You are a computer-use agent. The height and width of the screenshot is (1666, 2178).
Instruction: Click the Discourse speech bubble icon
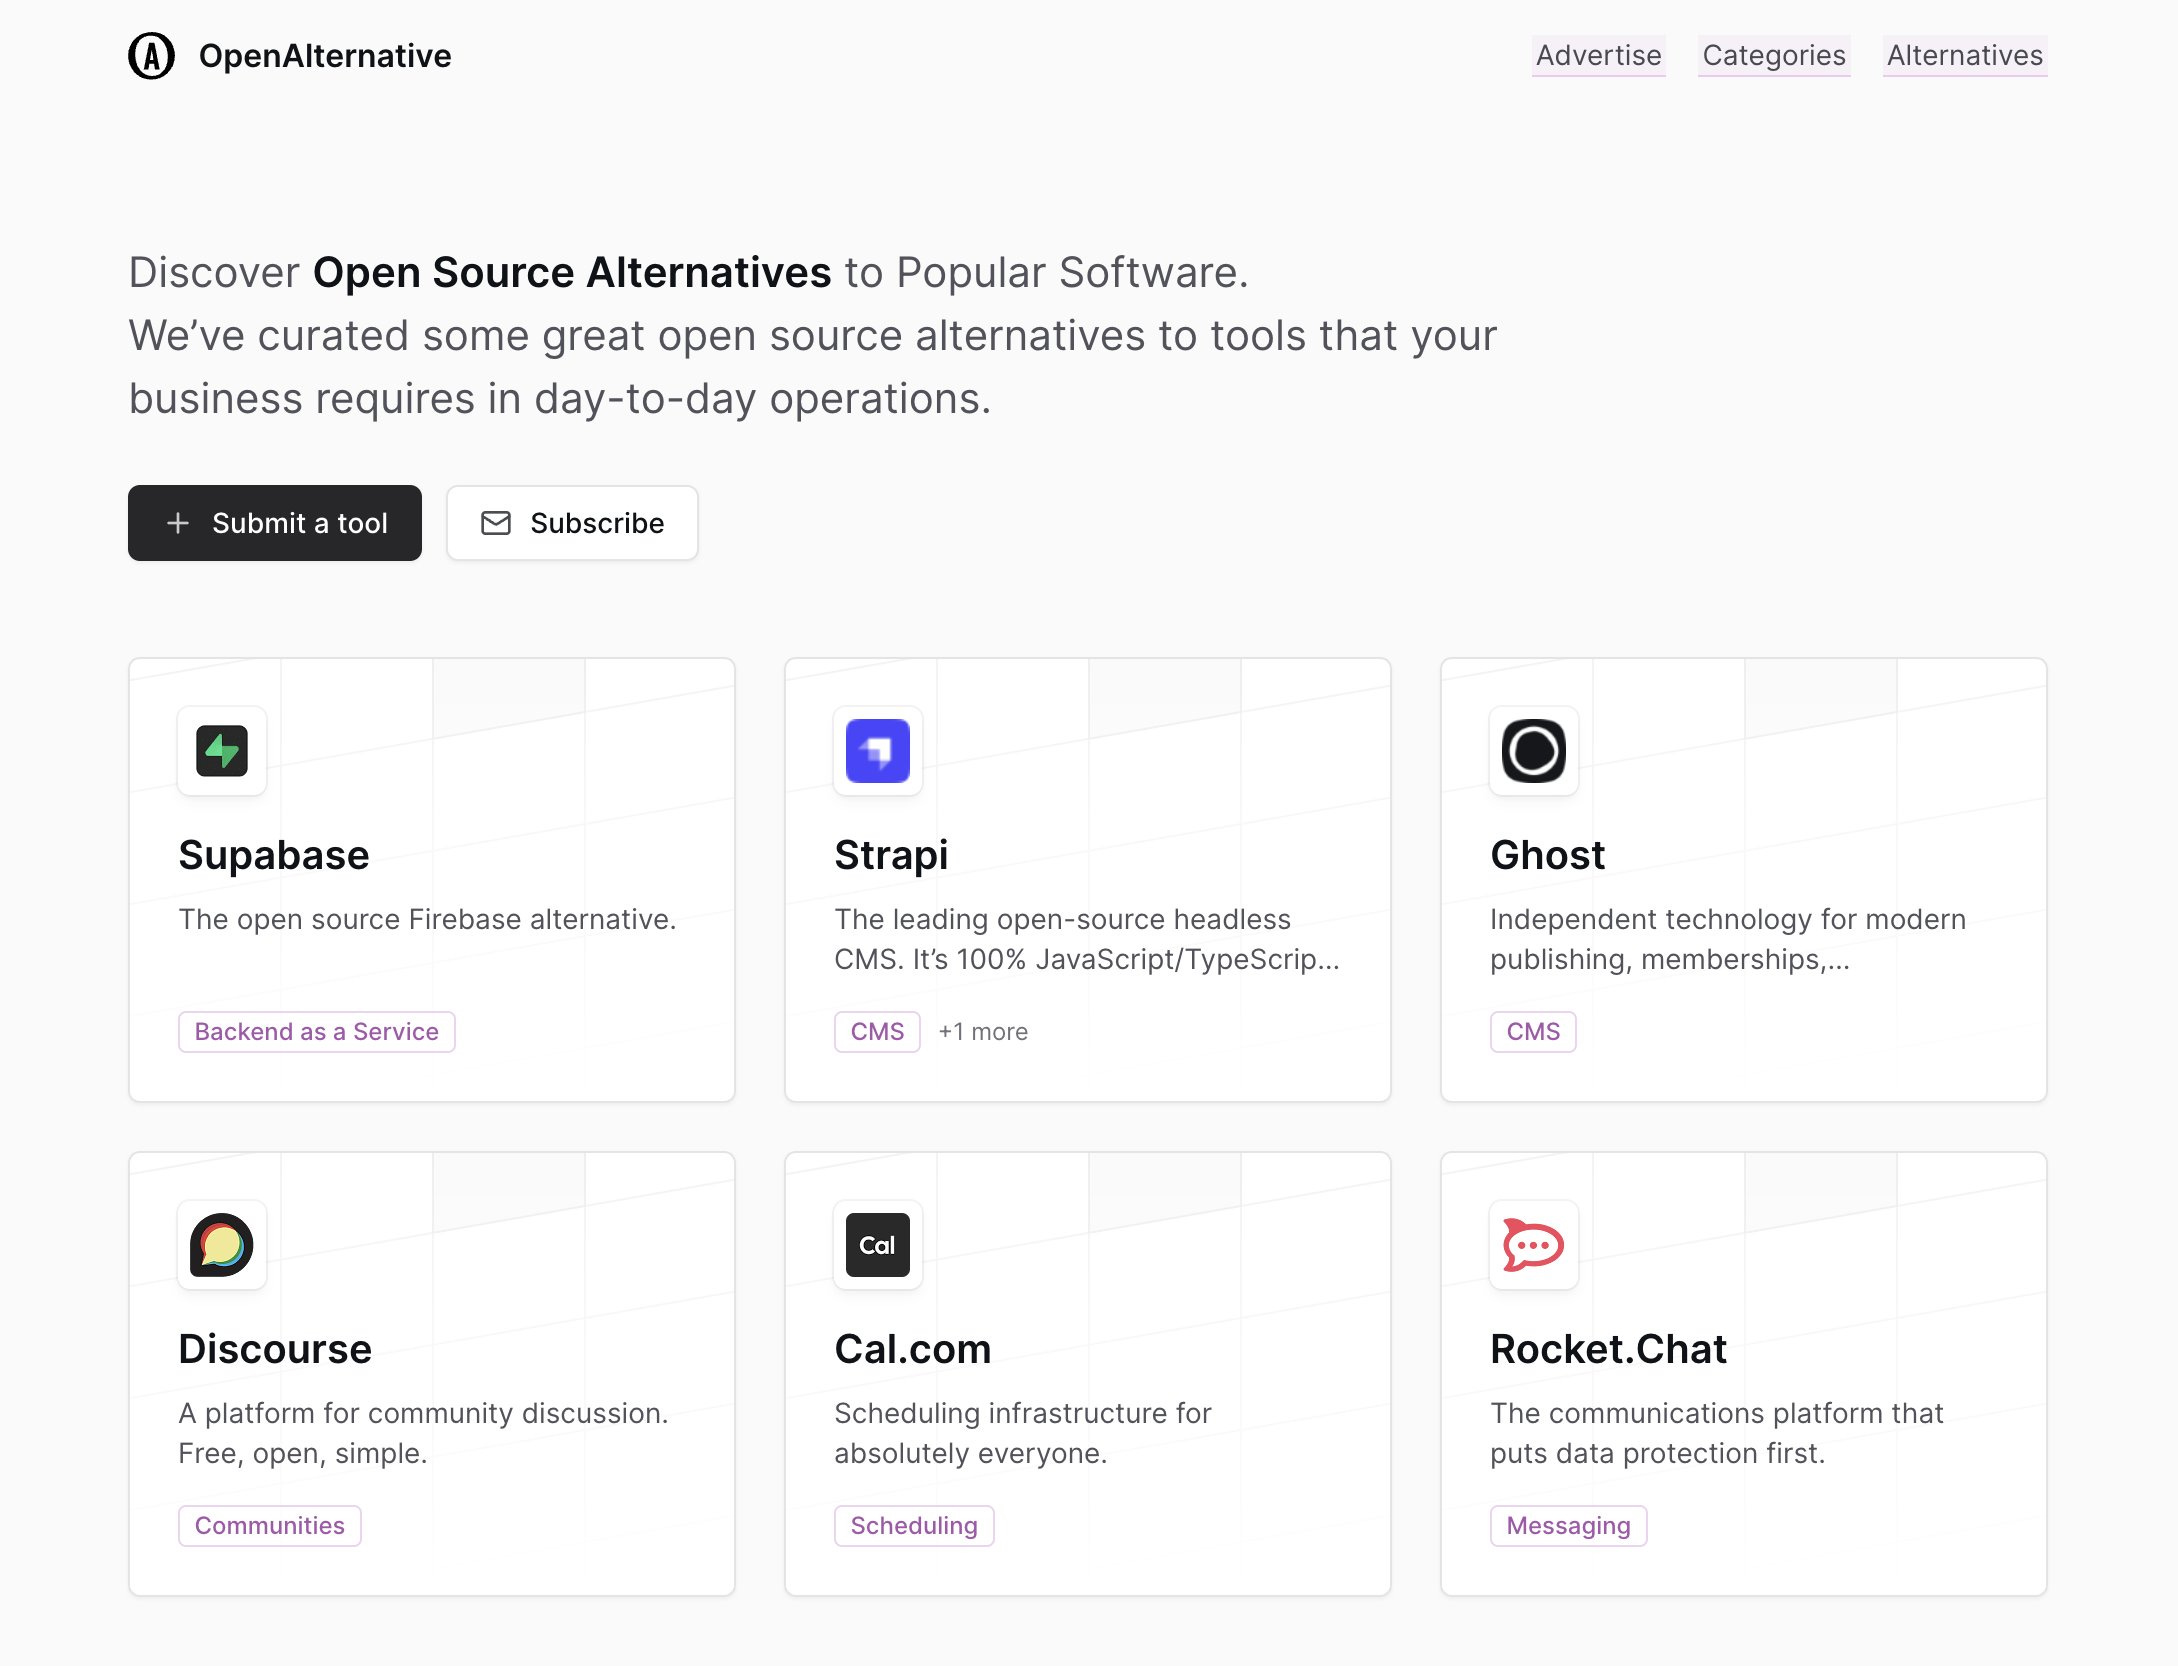pos(222,1245)
